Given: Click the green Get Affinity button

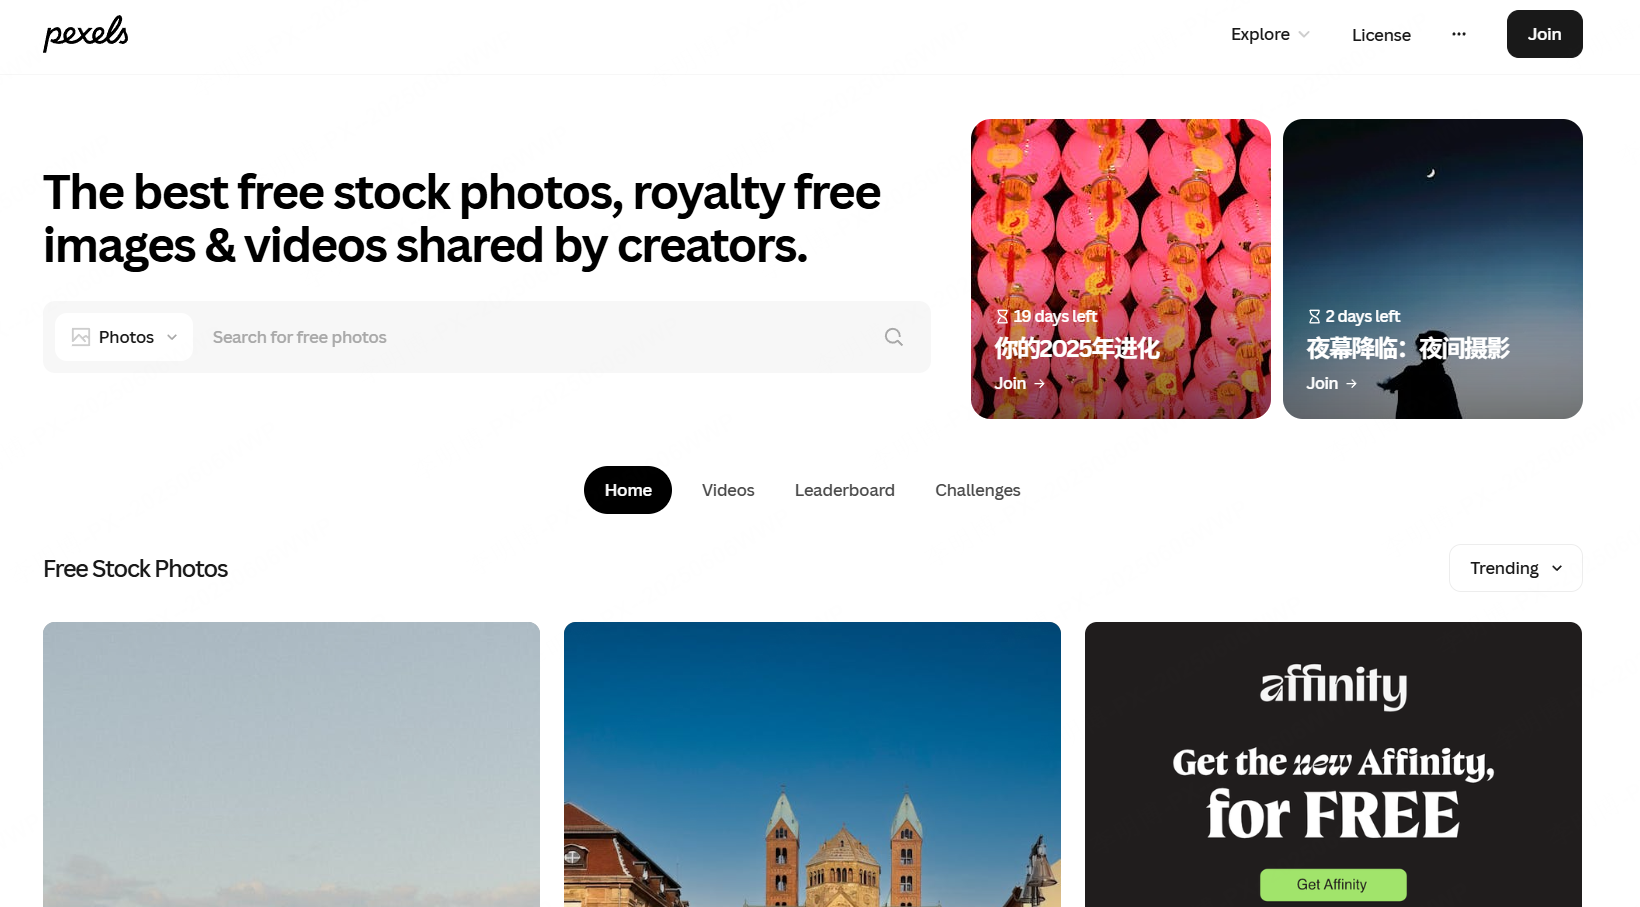Looking at the screenshot, I should (1333, 884).
